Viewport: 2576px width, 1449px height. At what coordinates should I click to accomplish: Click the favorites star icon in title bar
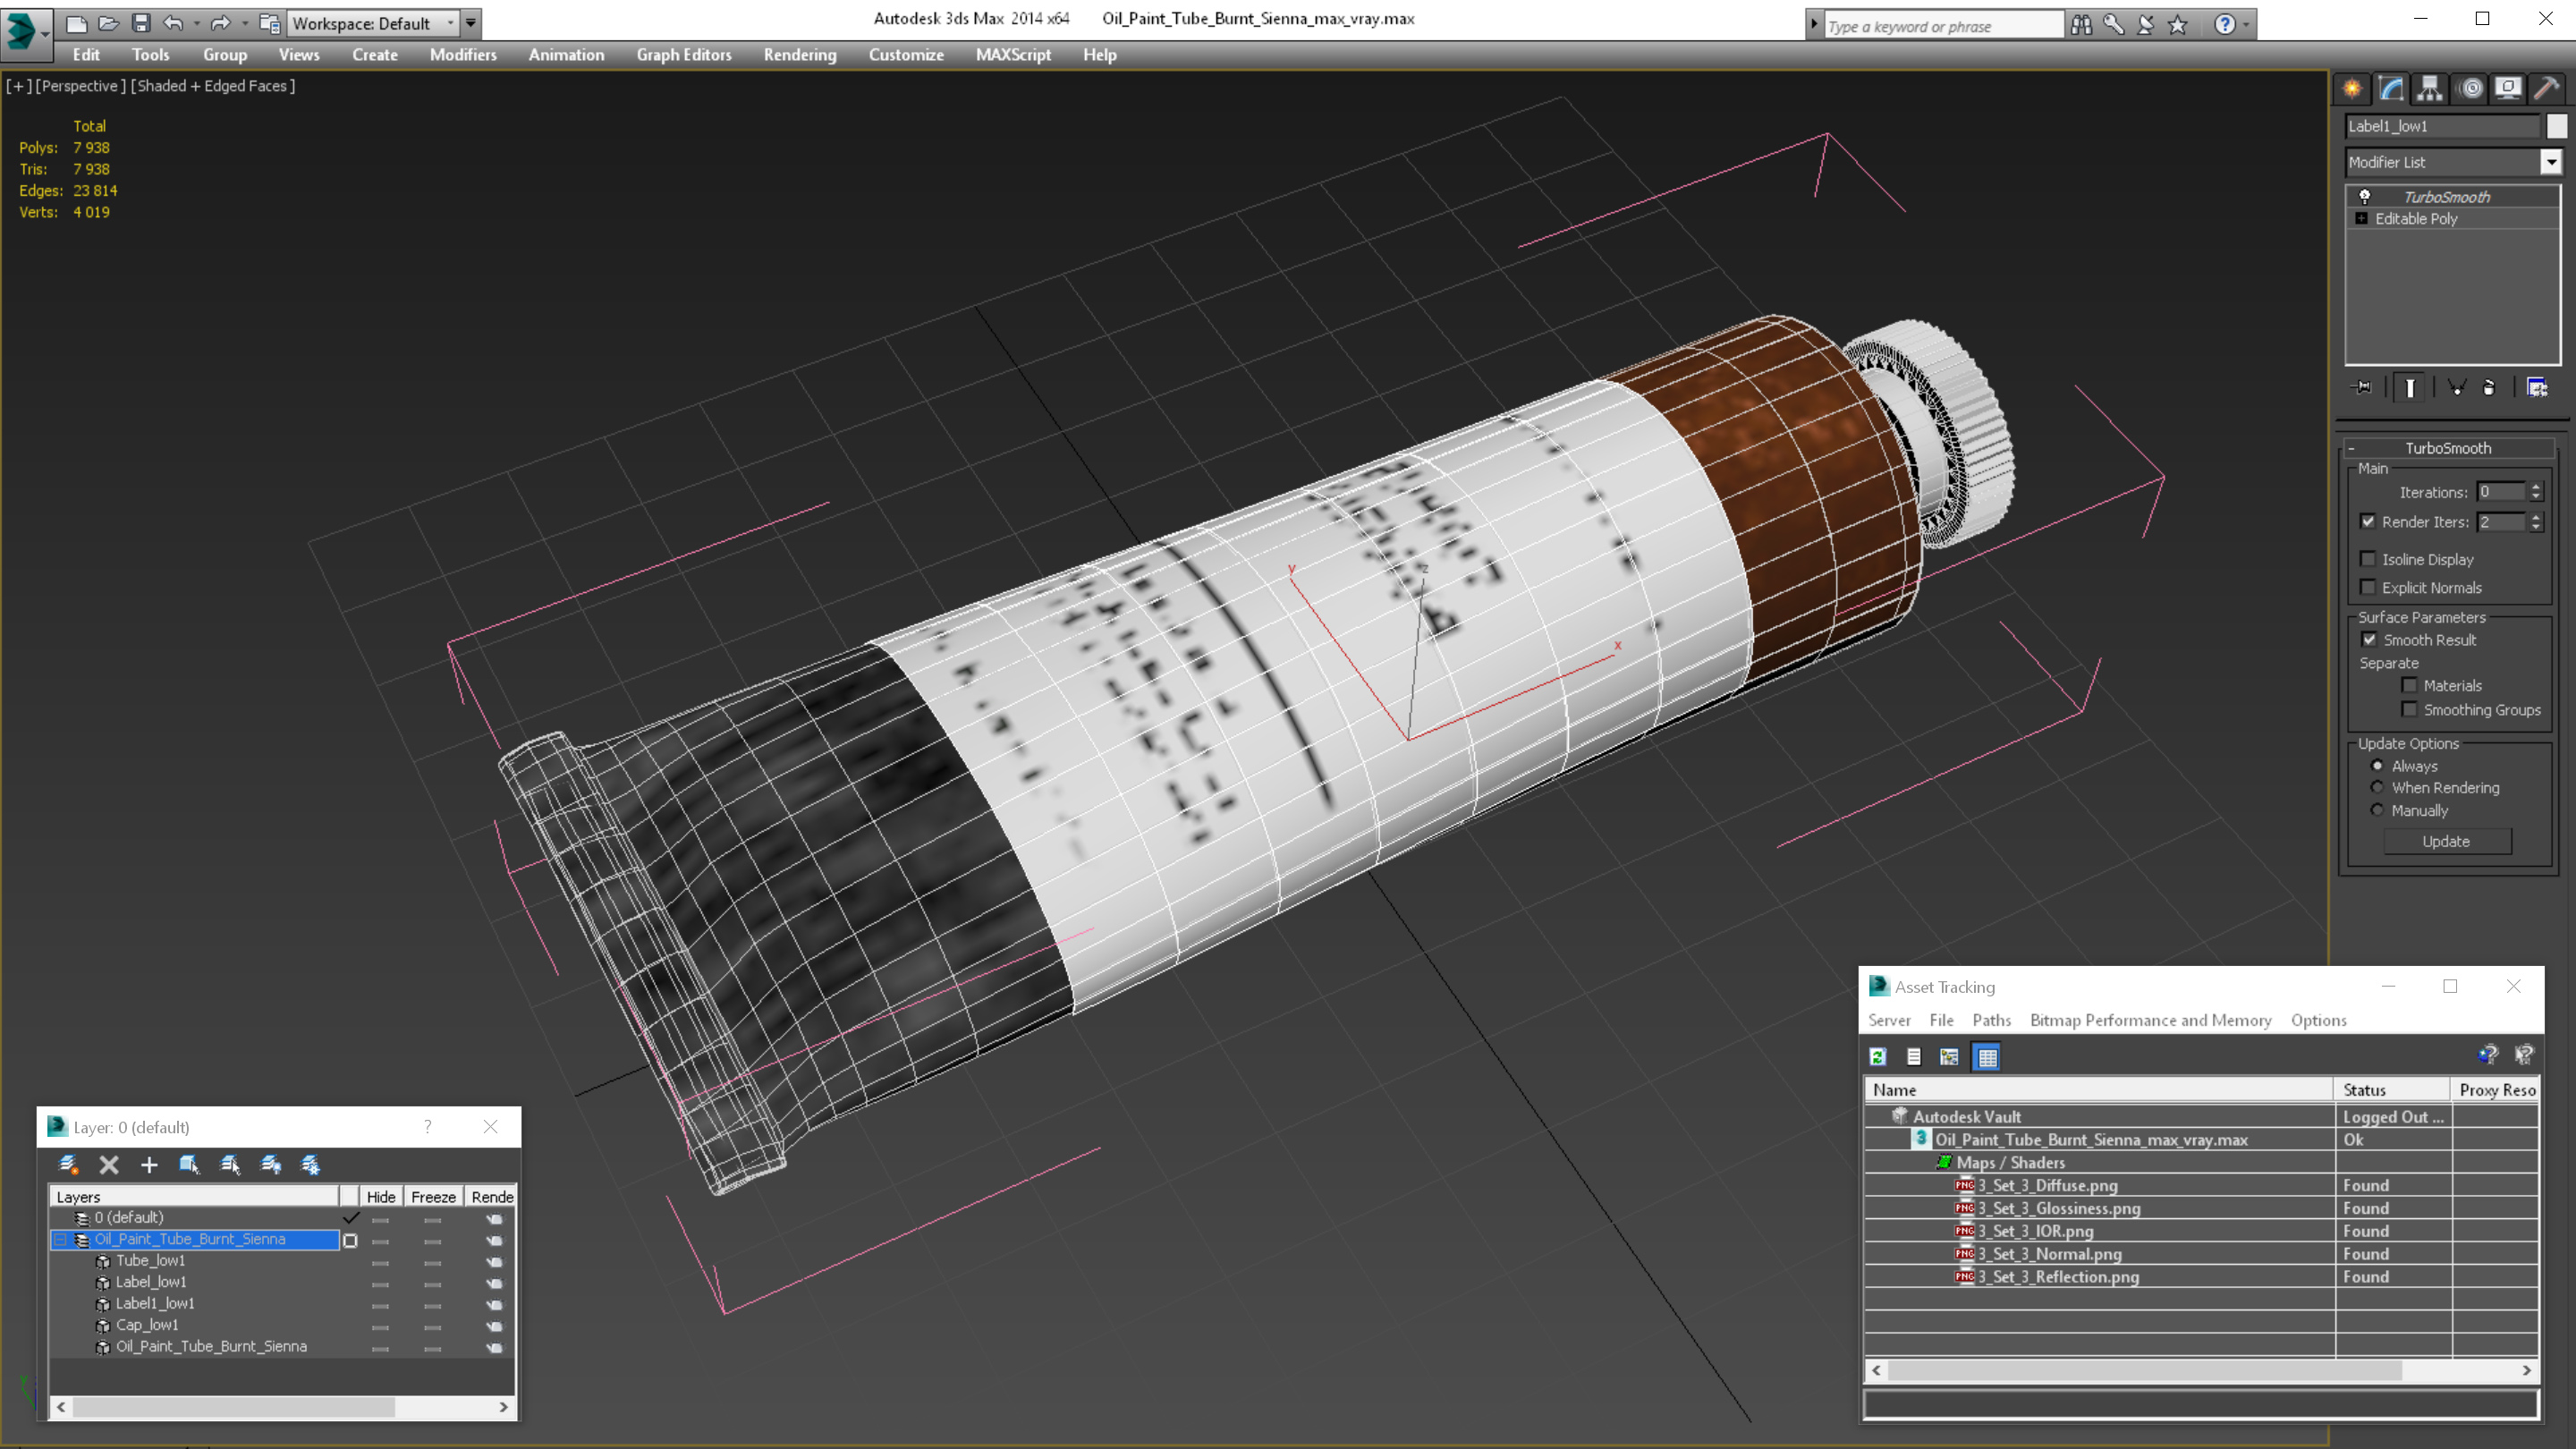point(2178,24)
